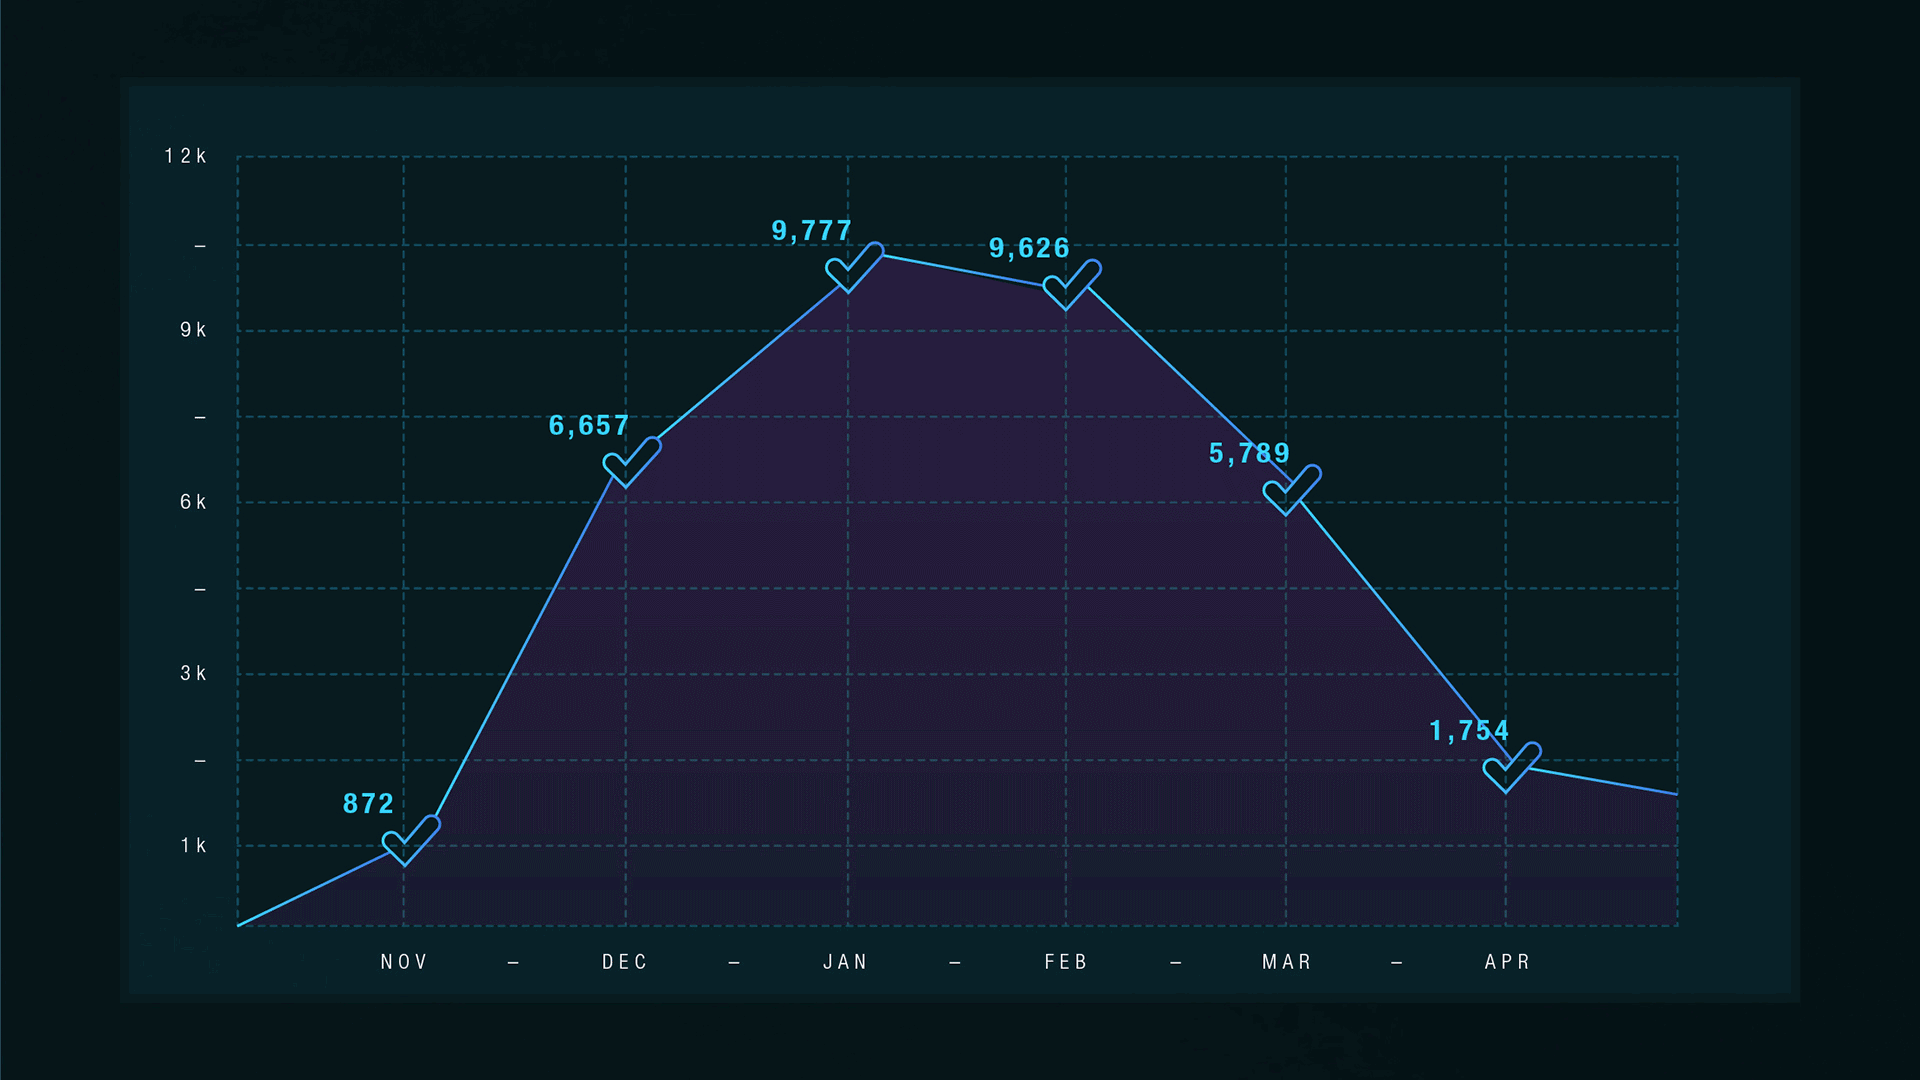Image resolution: width=1920 pixels, height=1080 pixels.
Task: Click the 872 data label
Action: coord(368,804)
